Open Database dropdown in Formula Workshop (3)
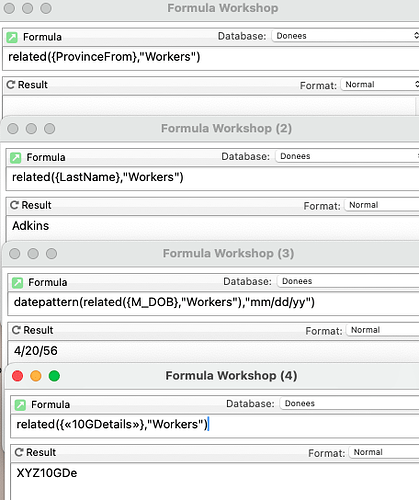Image resolution: width=419 pixels, height=500 pixels. click(348, 281)
